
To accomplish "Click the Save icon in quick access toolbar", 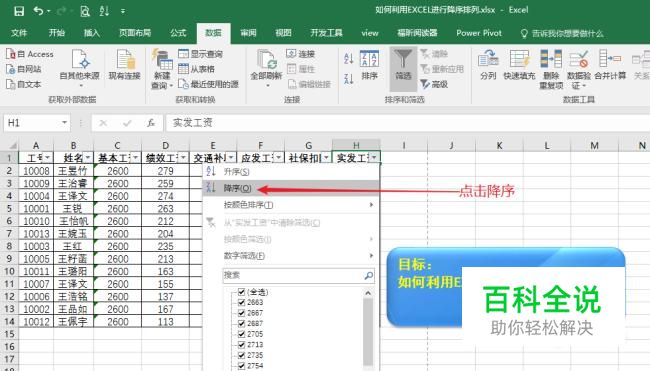I will tap(19, 11).
